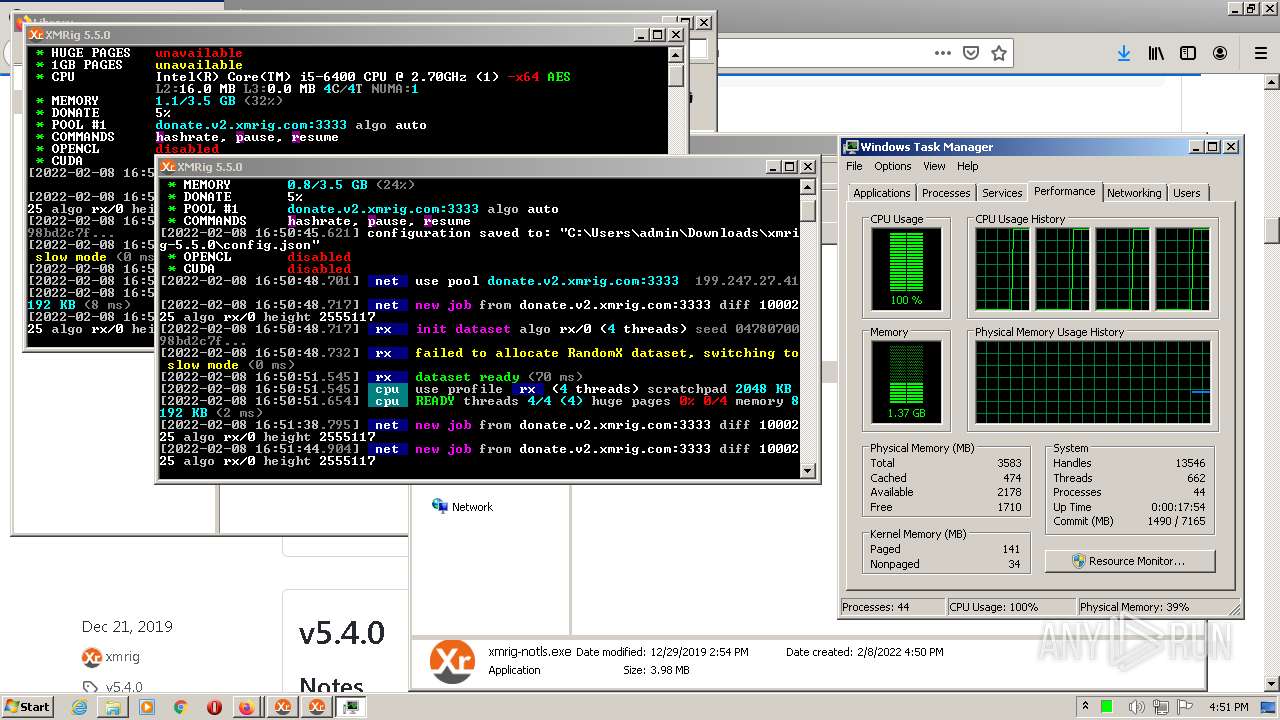Click green Task Manager CPU tray icon

(1105, 707)
